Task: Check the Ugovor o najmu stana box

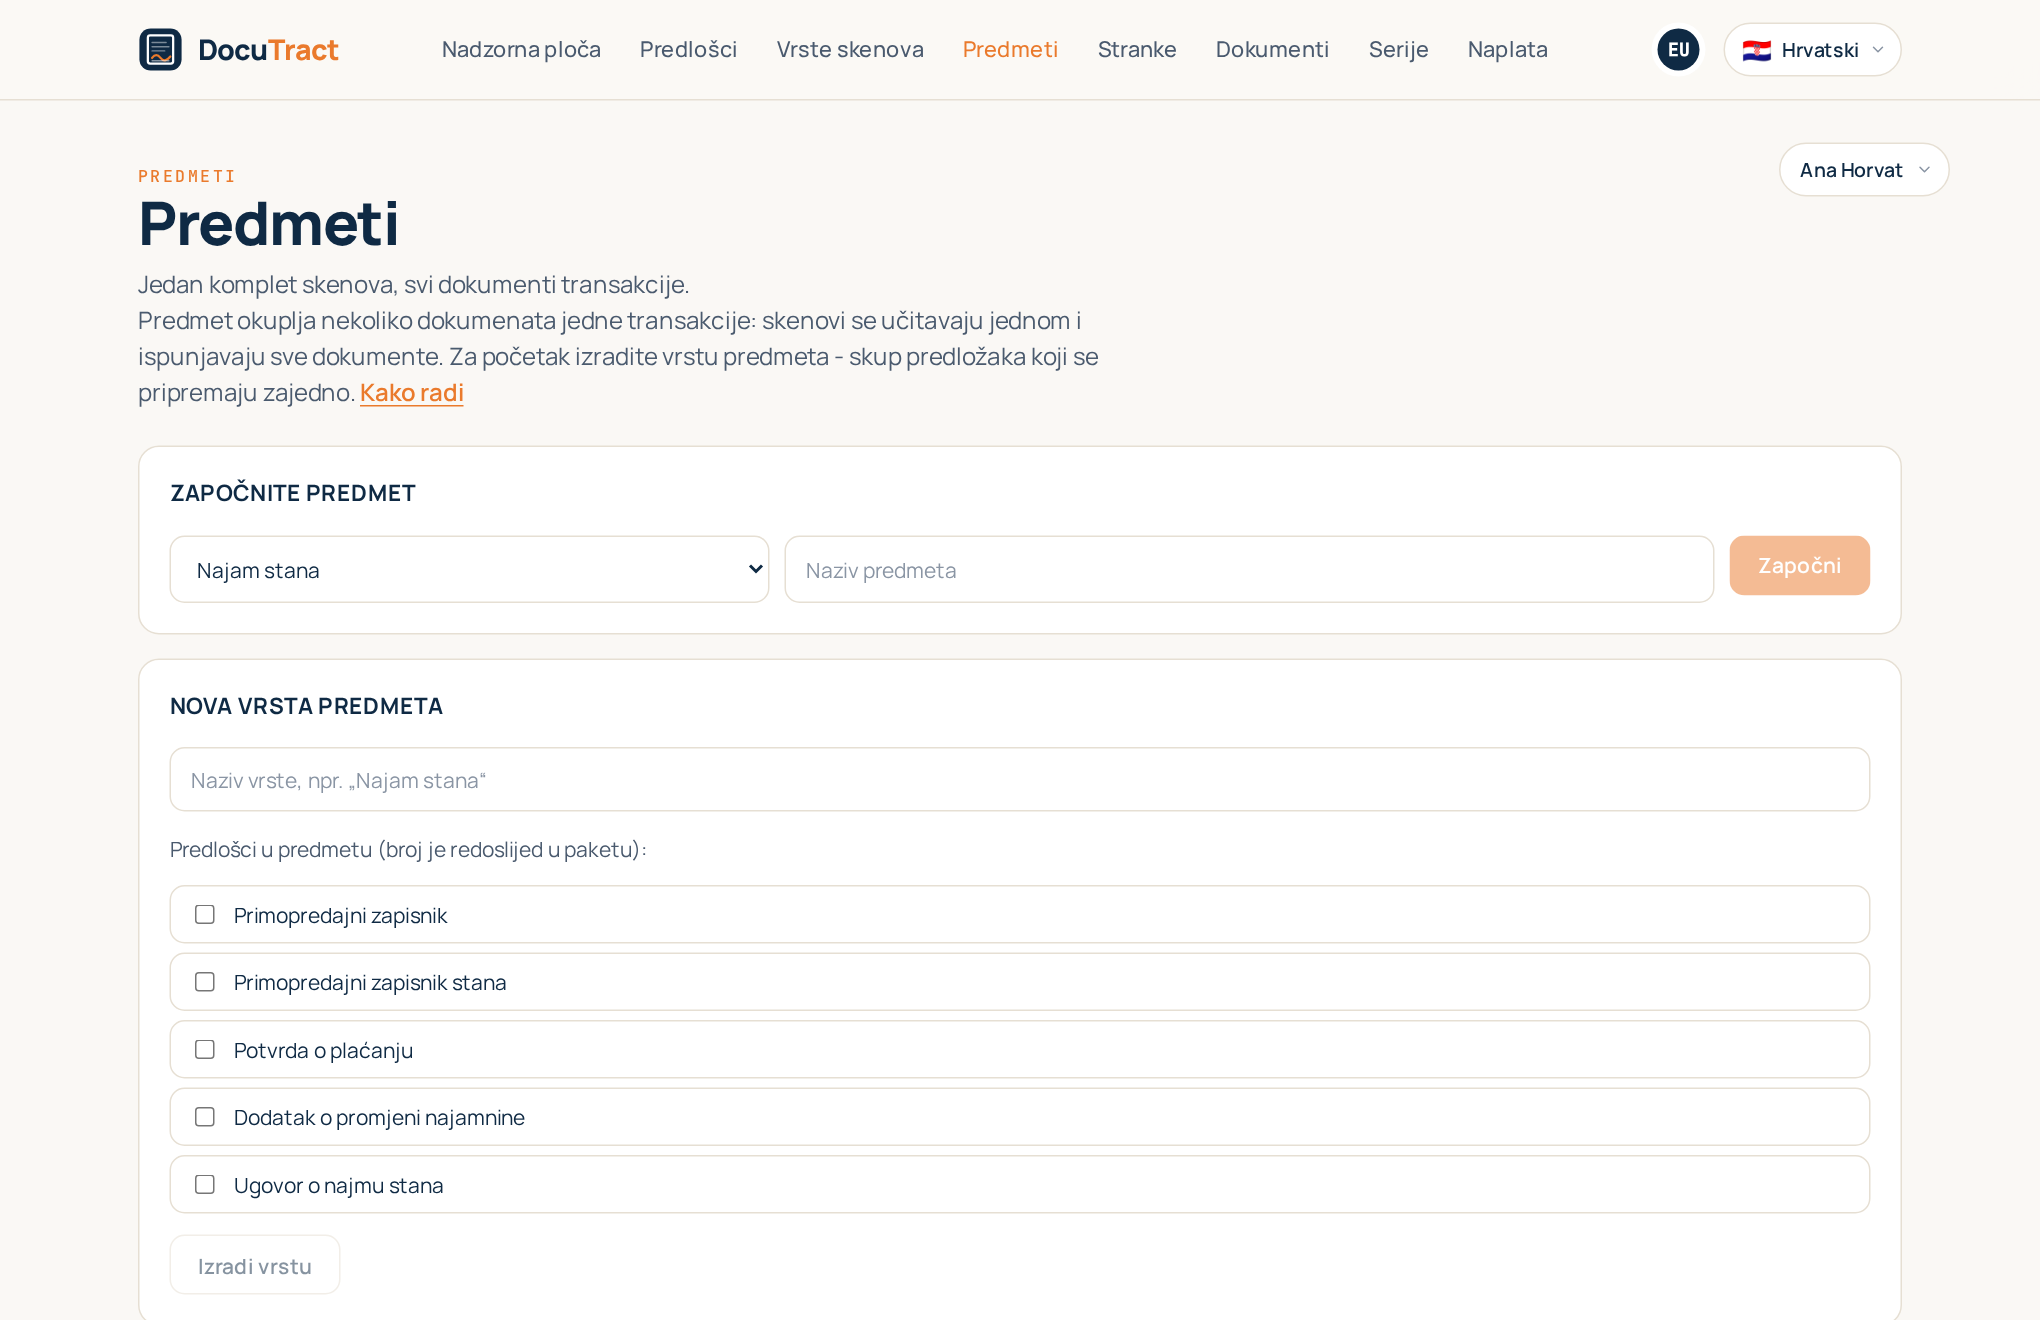Action: click(205, 1184)
